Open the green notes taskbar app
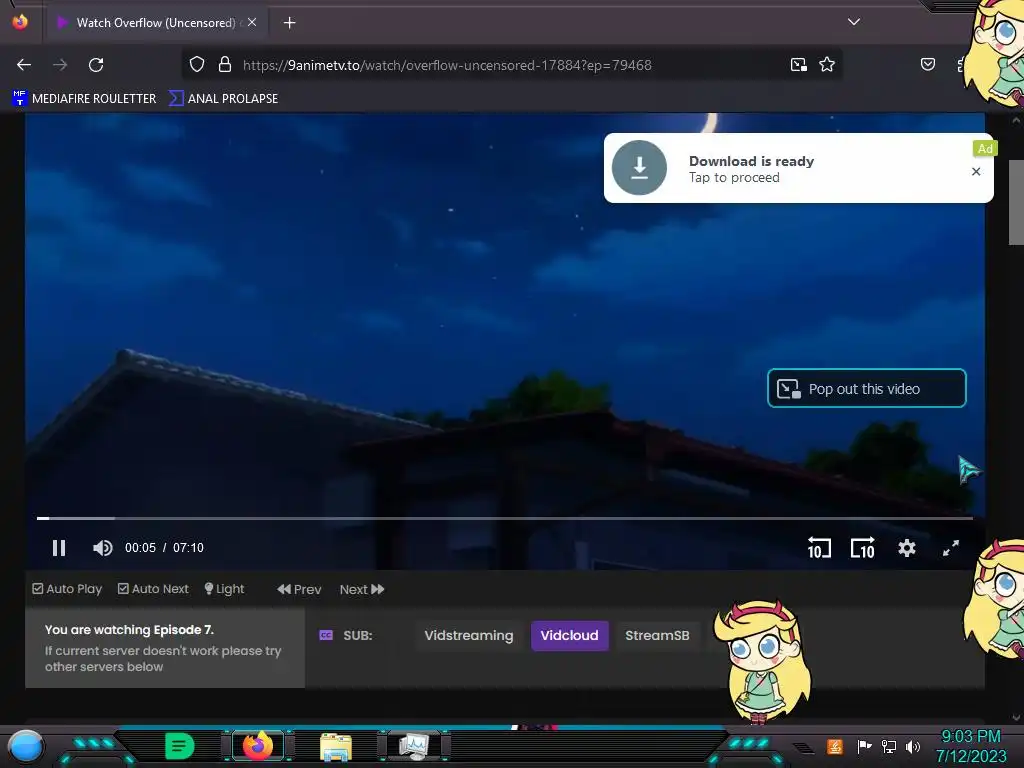 tap(179, 746)
